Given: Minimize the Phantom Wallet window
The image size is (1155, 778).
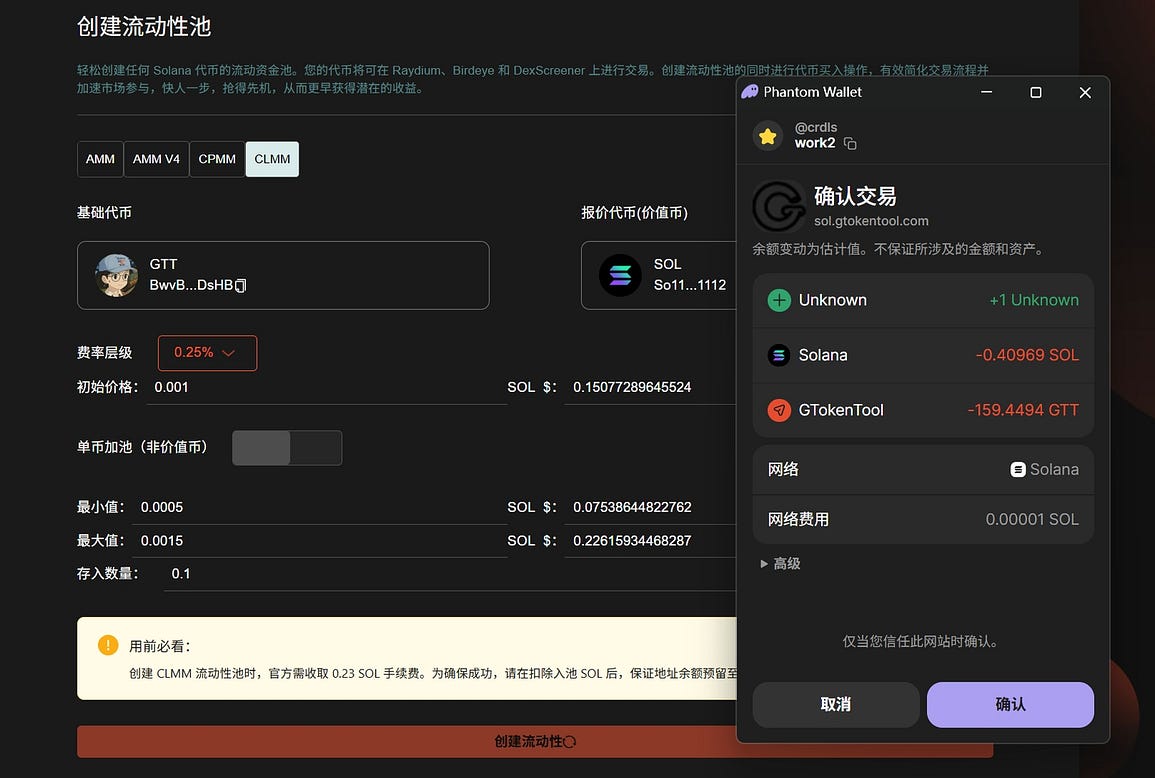Looking at the screenshot, I should 986,92.
